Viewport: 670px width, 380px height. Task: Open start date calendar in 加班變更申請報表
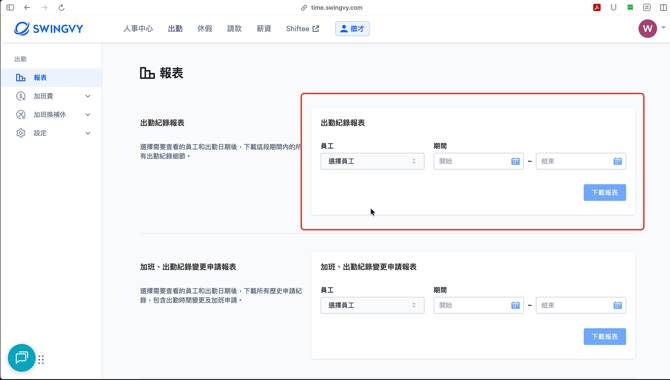(x=515, y=305)
